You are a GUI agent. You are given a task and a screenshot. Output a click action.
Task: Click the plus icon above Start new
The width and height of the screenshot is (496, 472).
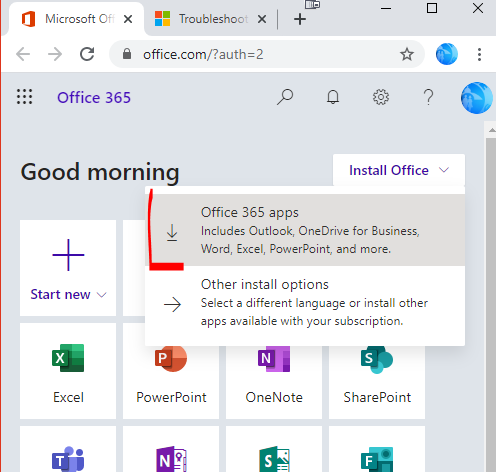coord(68,255)
